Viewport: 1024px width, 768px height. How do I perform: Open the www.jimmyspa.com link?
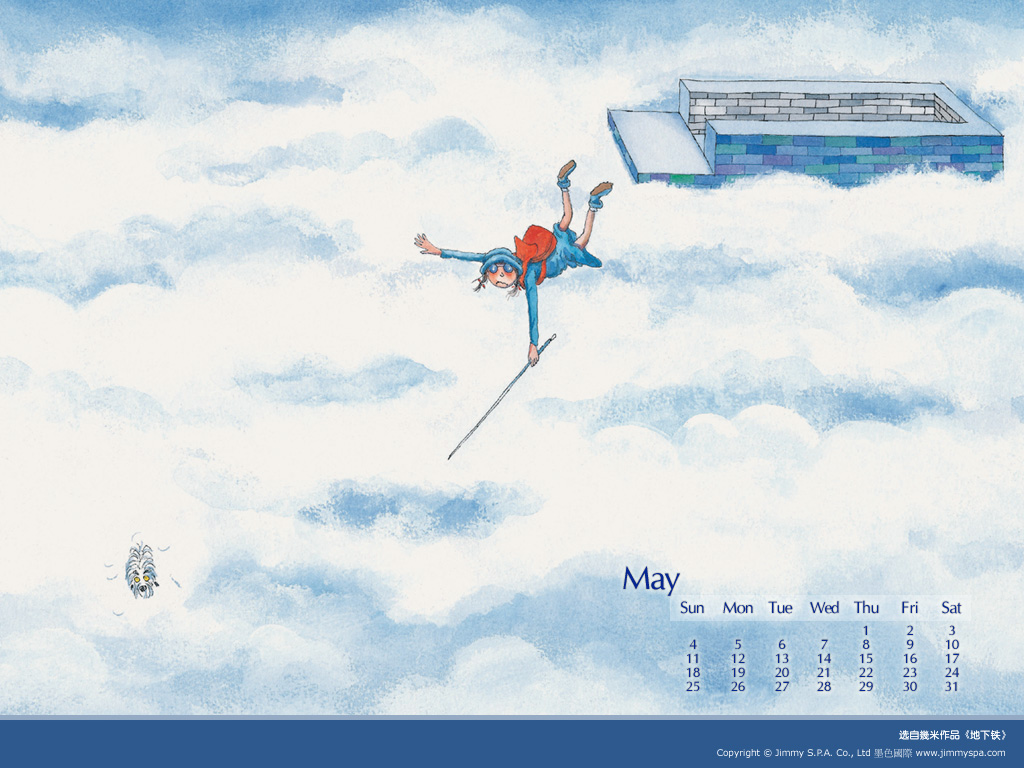coord(960,753)
